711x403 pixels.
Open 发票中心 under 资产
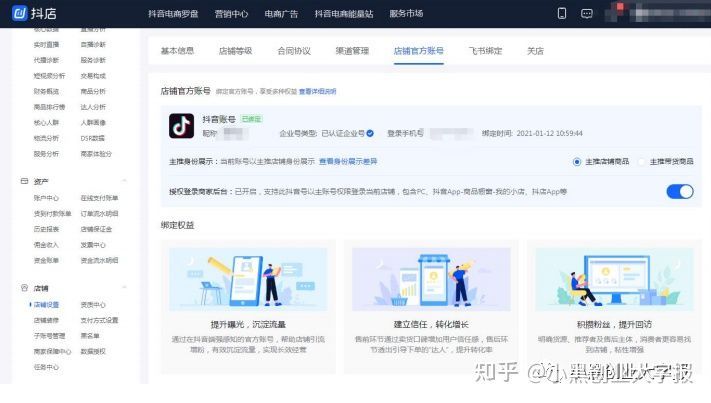tap(93, 245)
